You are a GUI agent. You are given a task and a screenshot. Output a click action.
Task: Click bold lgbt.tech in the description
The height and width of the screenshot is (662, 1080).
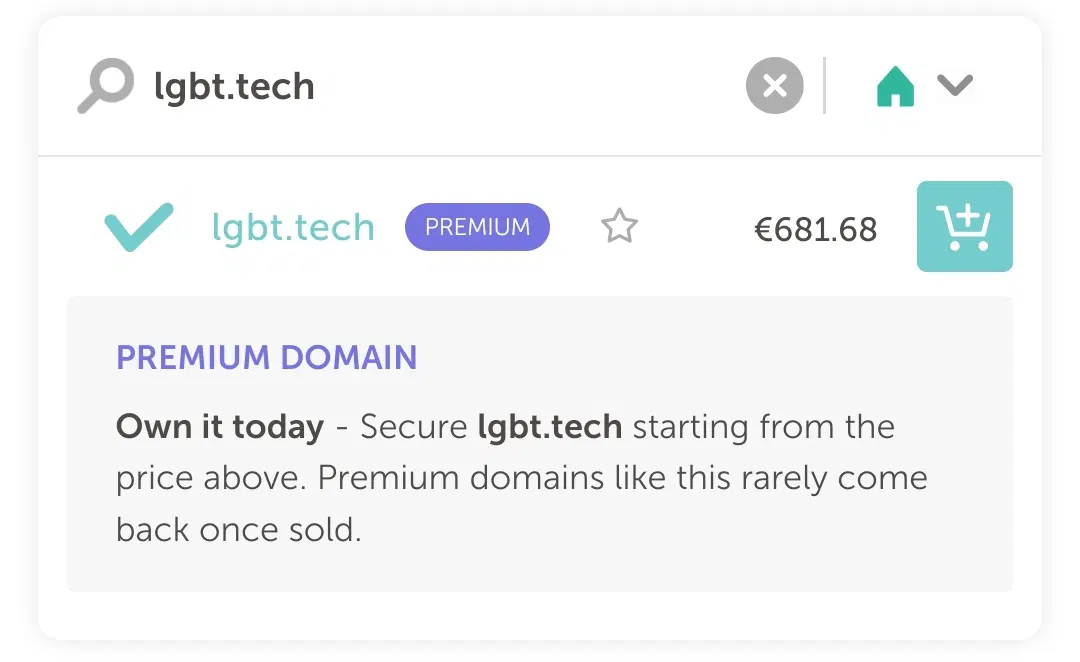[x=550, y=427]
